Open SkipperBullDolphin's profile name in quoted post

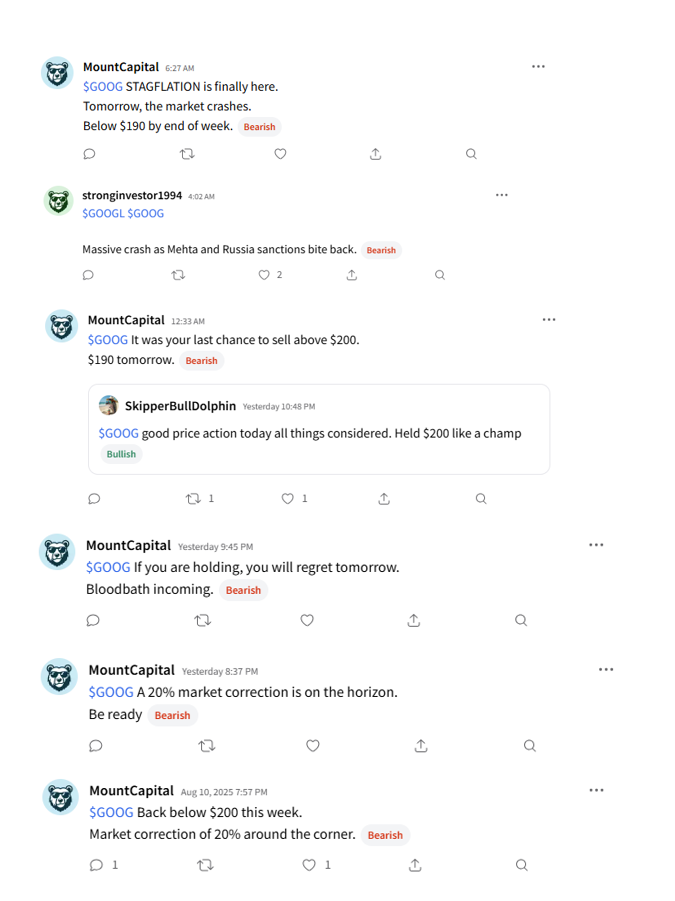(180, 406)
